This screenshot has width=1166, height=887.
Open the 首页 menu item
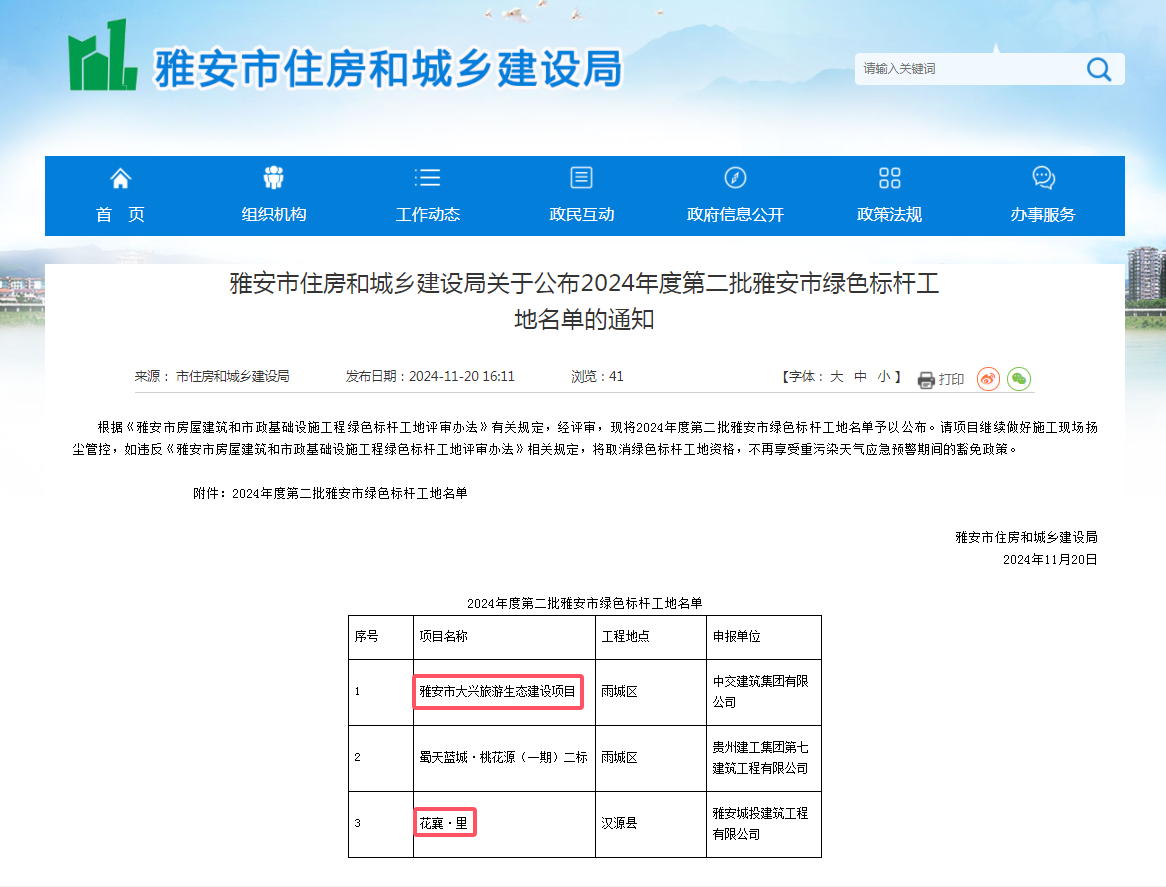click(x=120, y=215)
